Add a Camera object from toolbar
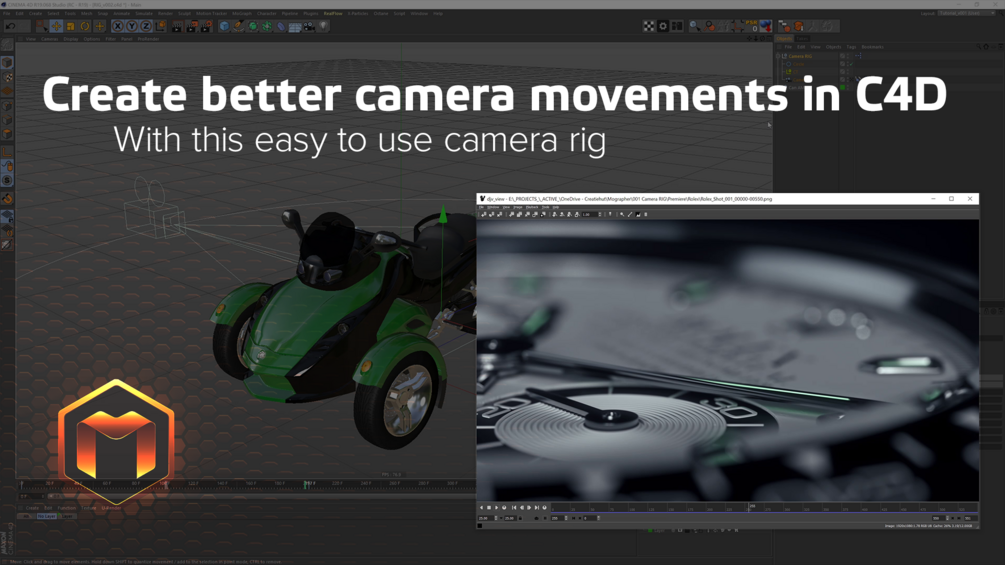 point(309,26)
